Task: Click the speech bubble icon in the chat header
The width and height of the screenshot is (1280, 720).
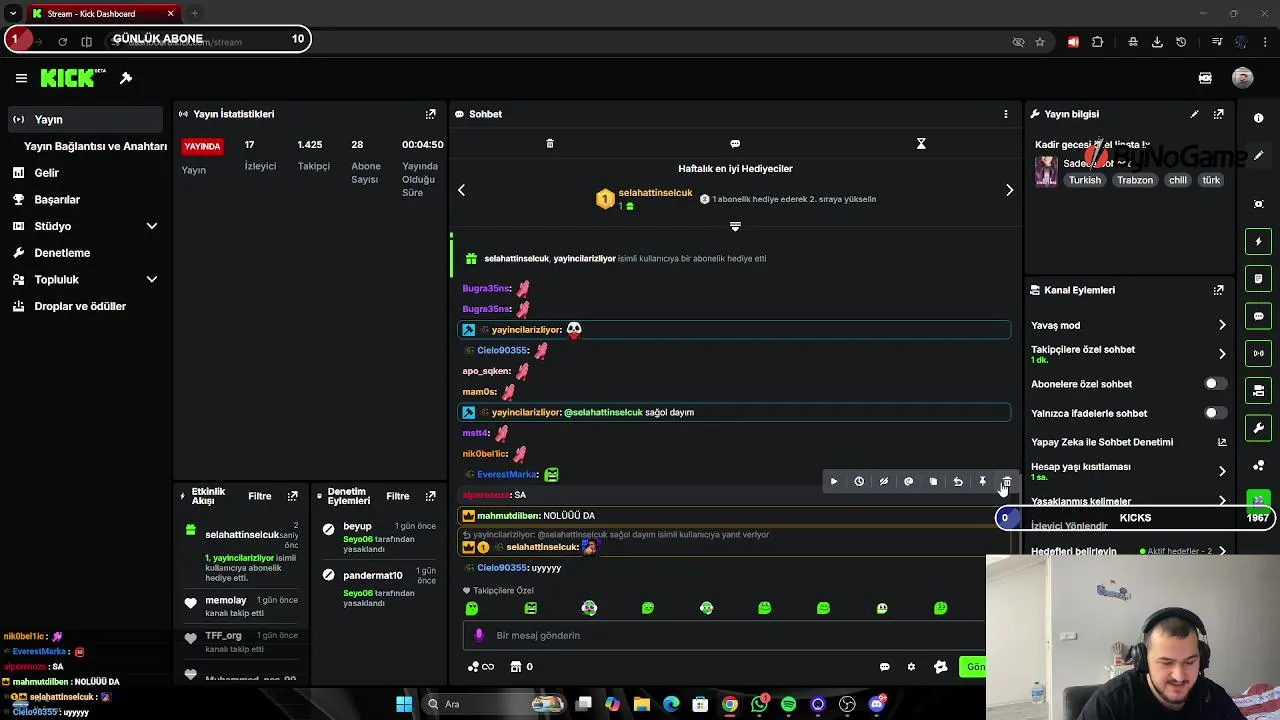Action: 735,144
